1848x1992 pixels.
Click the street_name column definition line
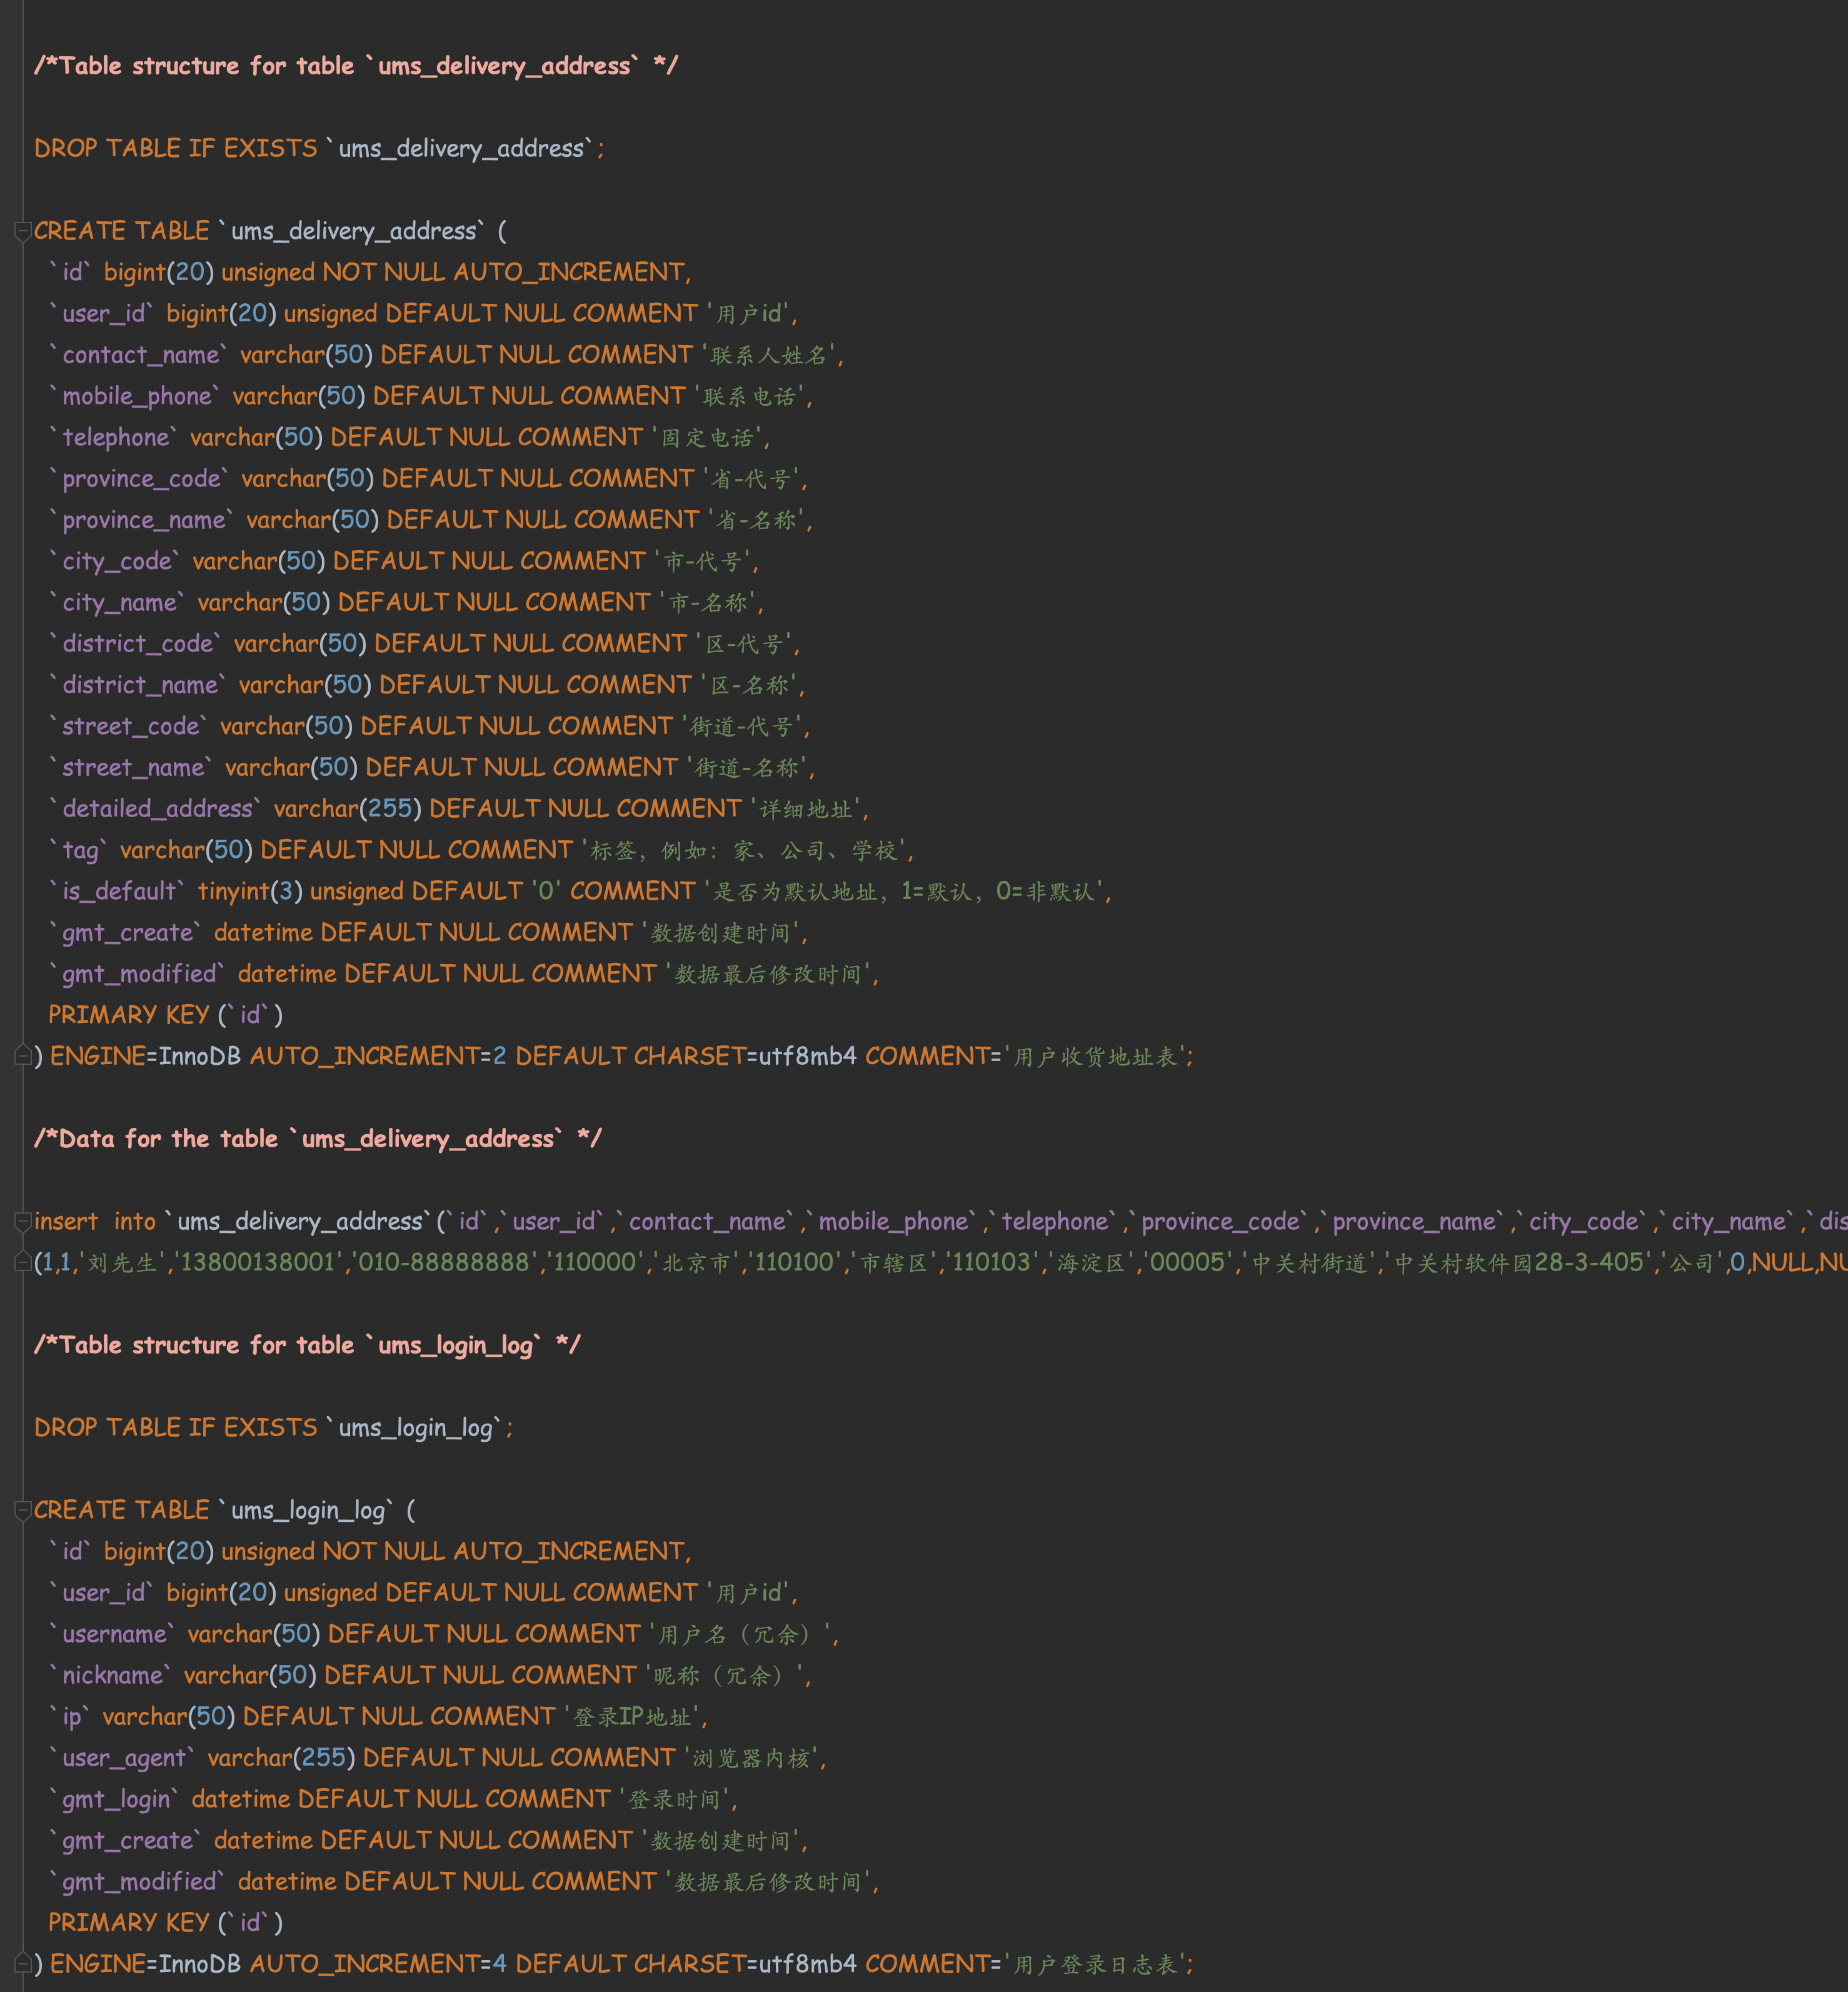432,768
